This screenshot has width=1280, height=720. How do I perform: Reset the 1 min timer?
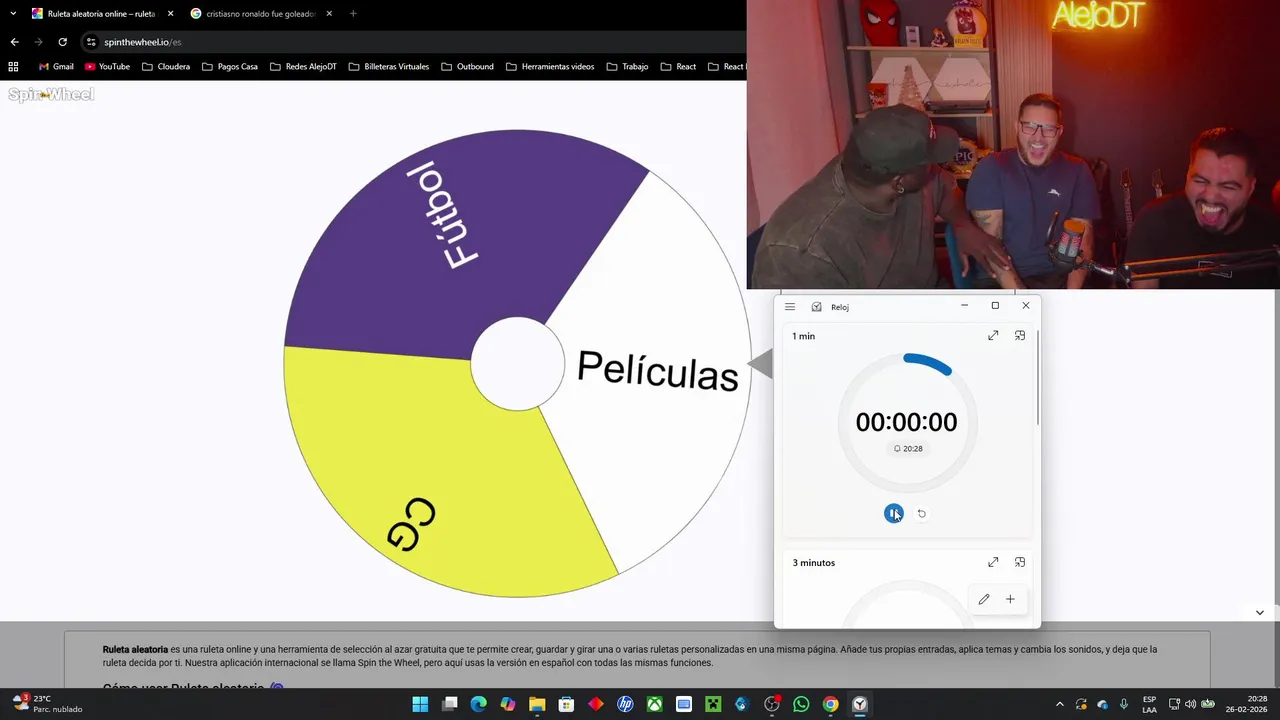(922, 514)
